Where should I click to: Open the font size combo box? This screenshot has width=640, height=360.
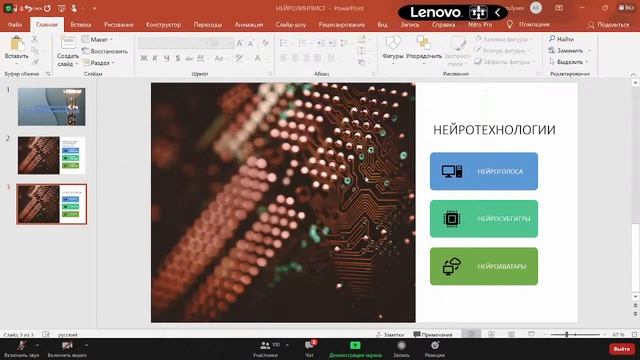[222, 44]
